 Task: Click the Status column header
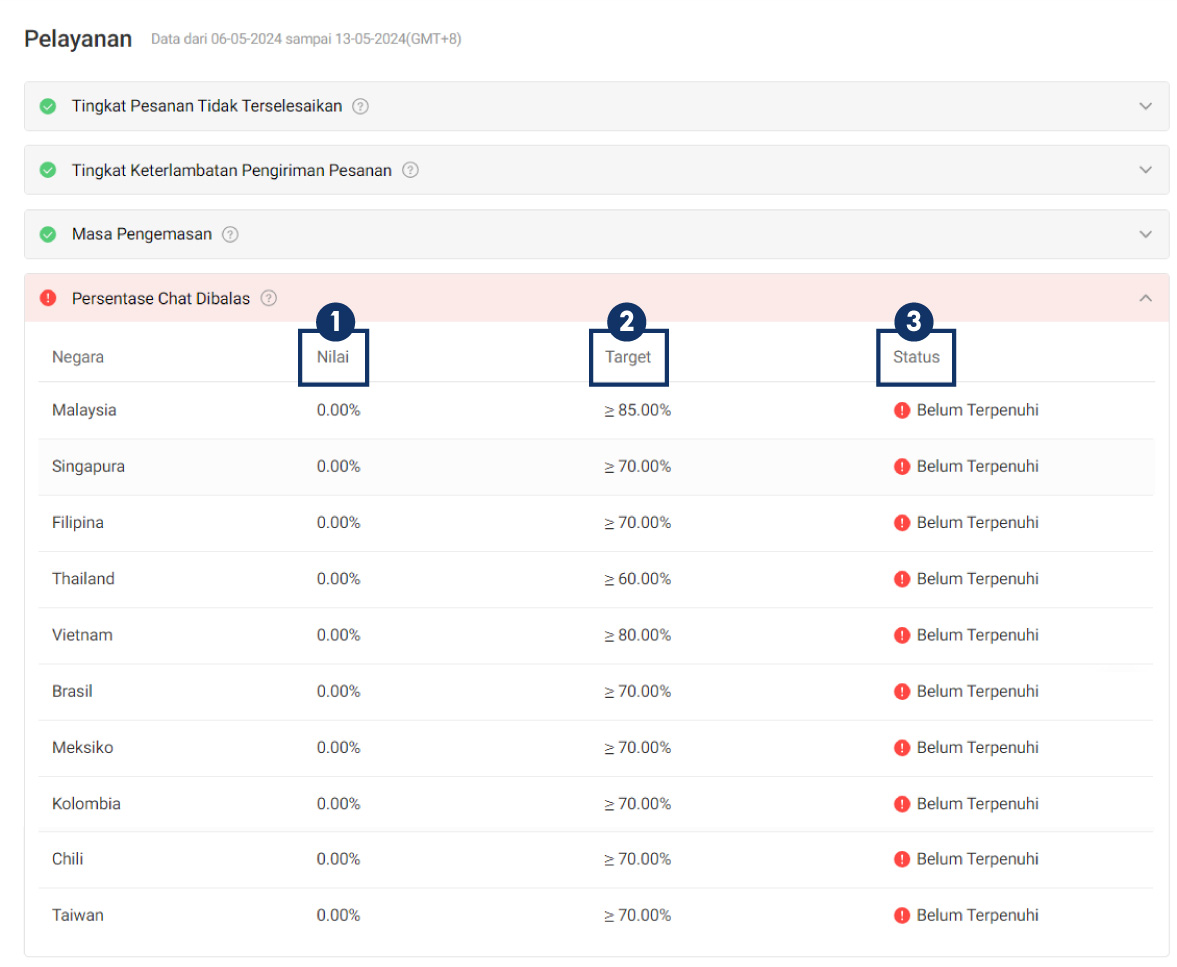click(x=916, y=357)
